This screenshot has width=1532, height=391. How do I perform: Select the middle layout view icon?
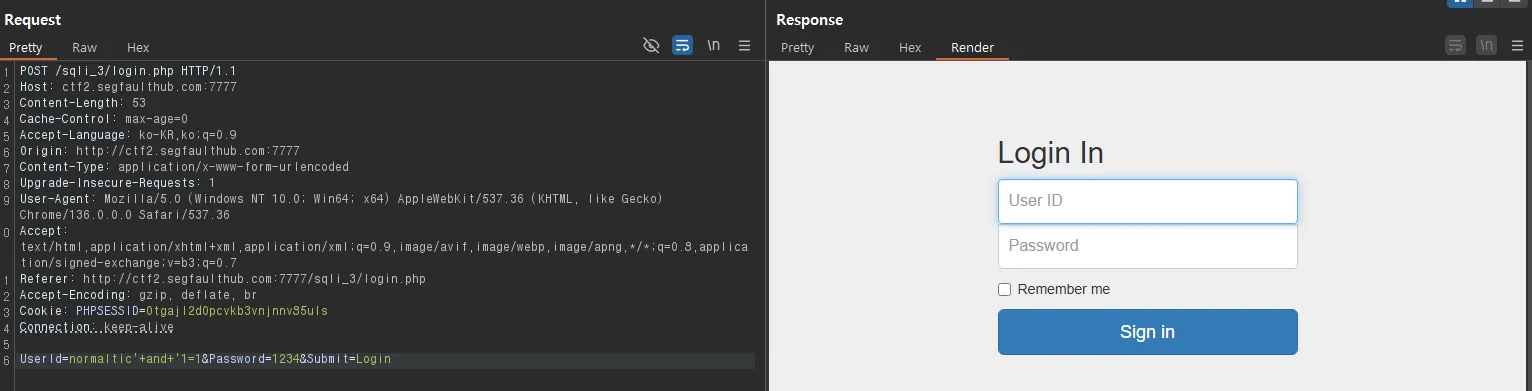(x=1487, y=3)
